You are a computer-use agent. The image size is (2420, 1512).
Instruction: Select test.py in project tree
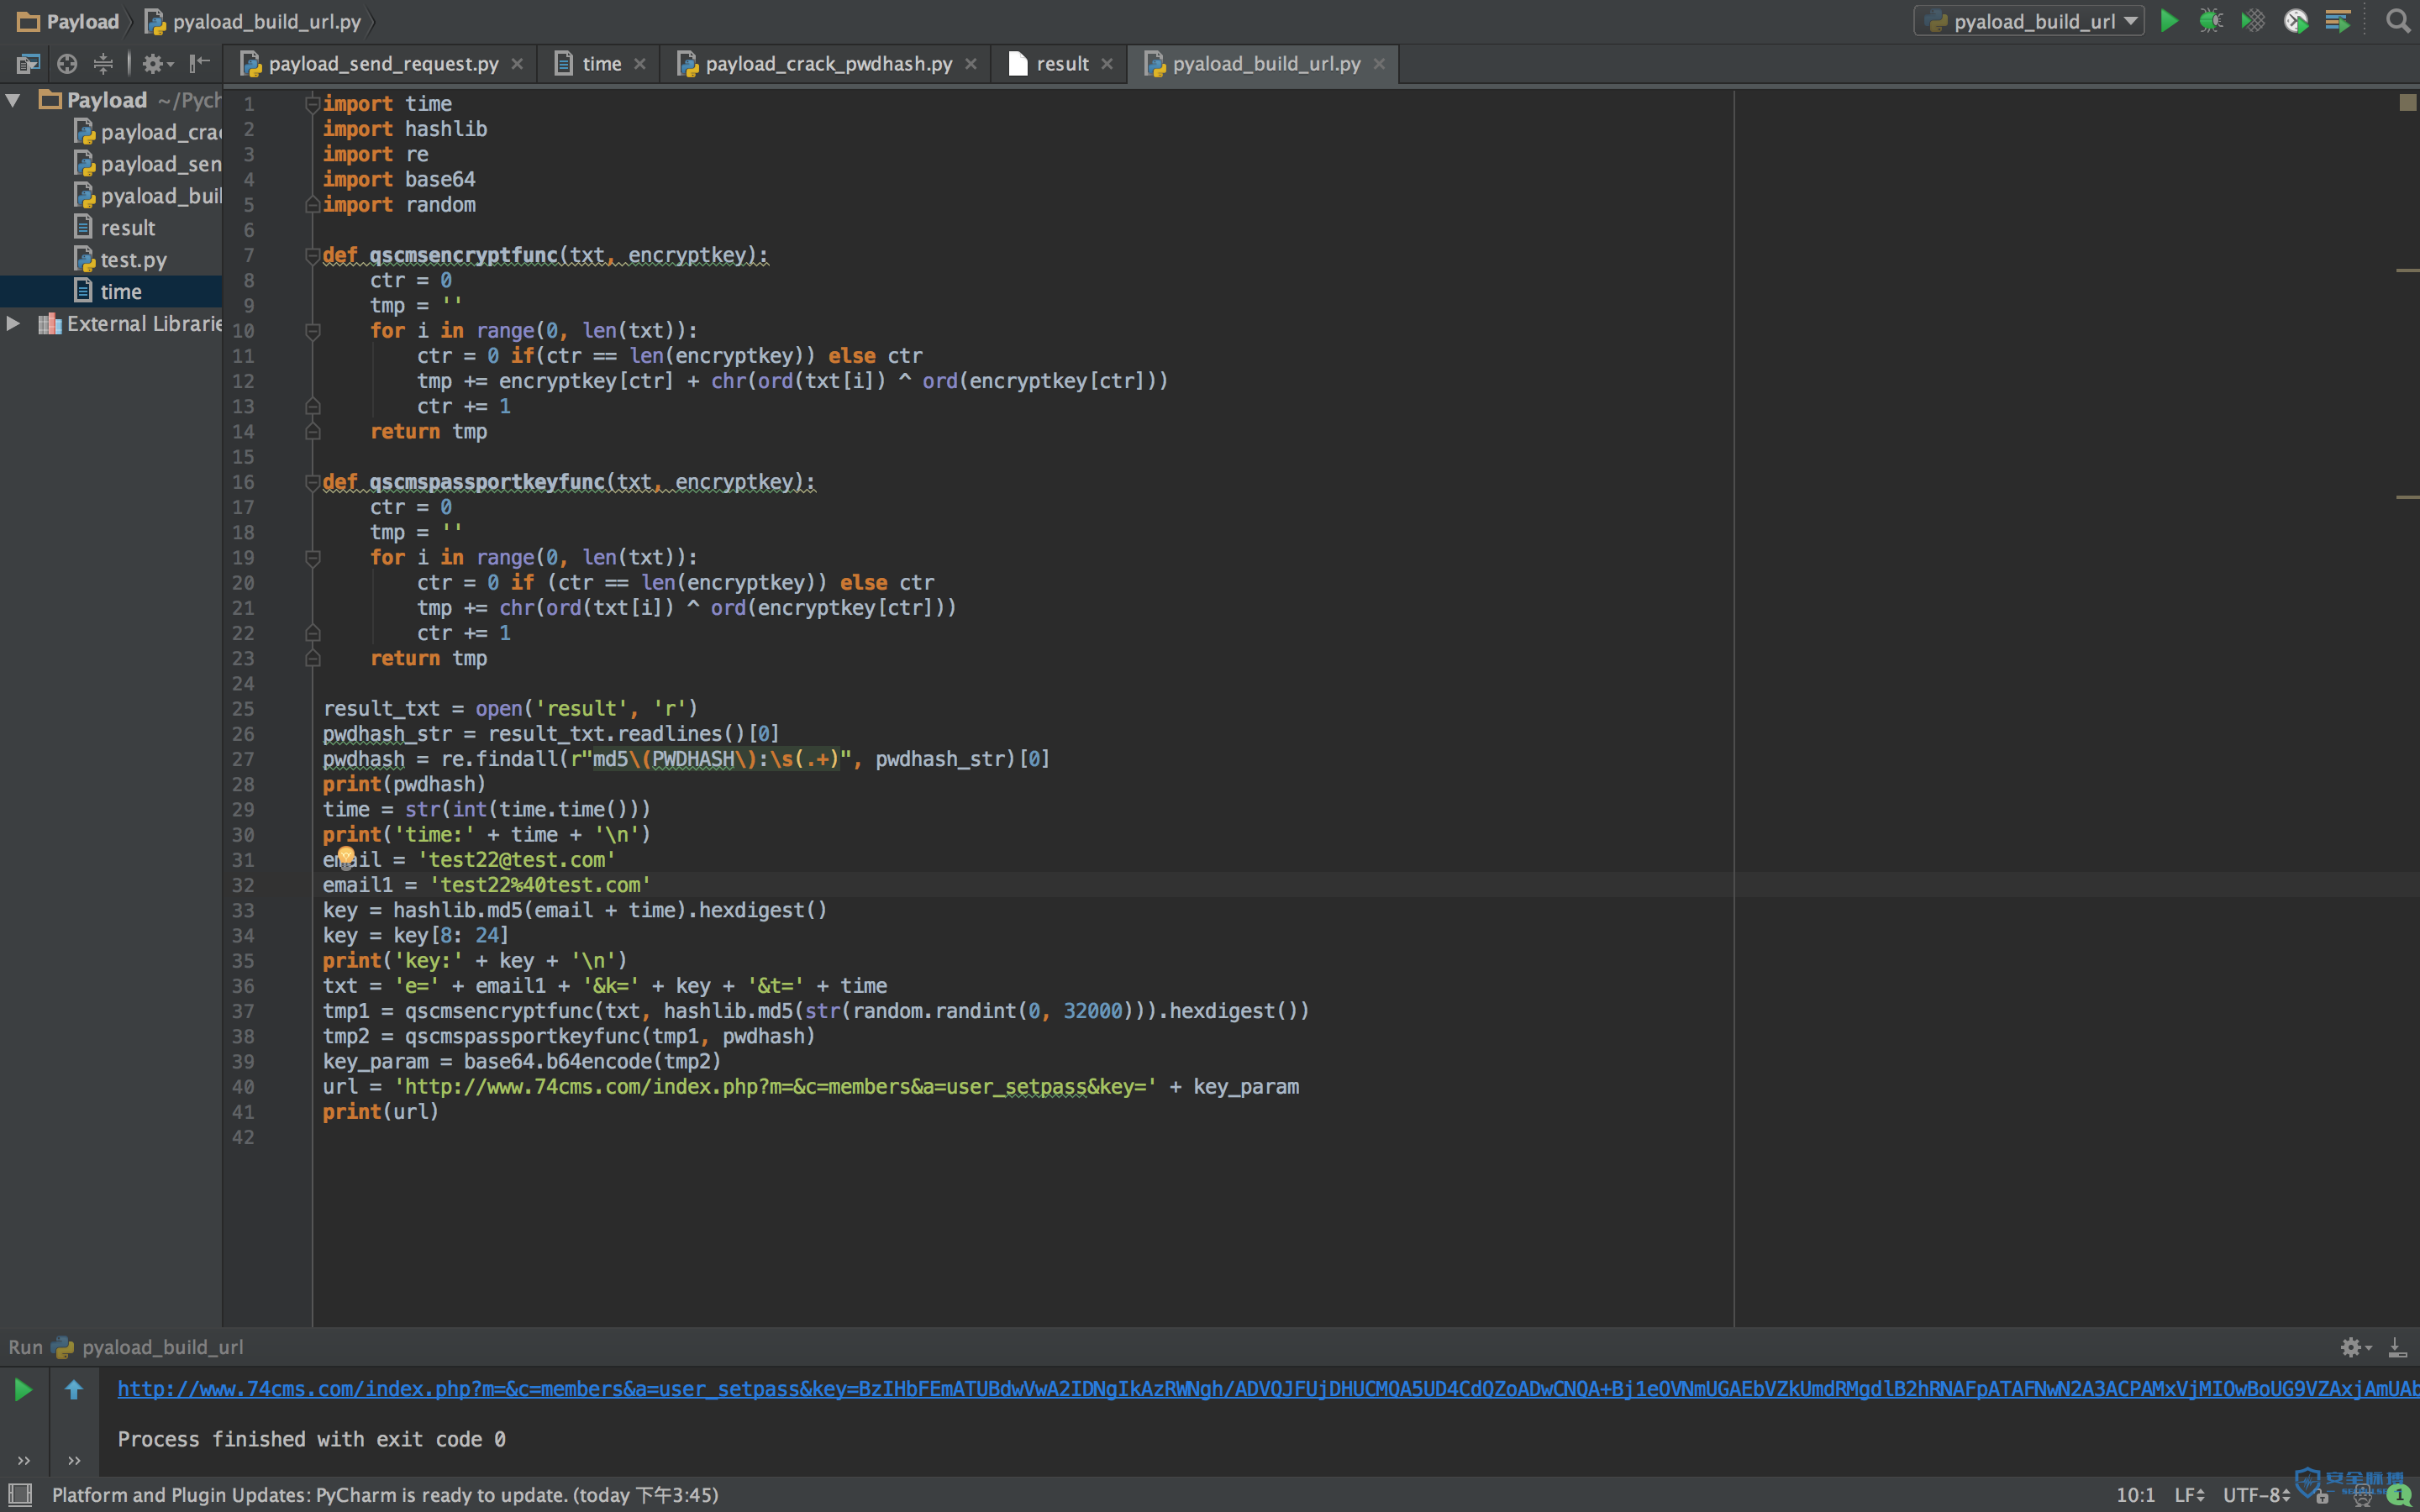point(133,260)
